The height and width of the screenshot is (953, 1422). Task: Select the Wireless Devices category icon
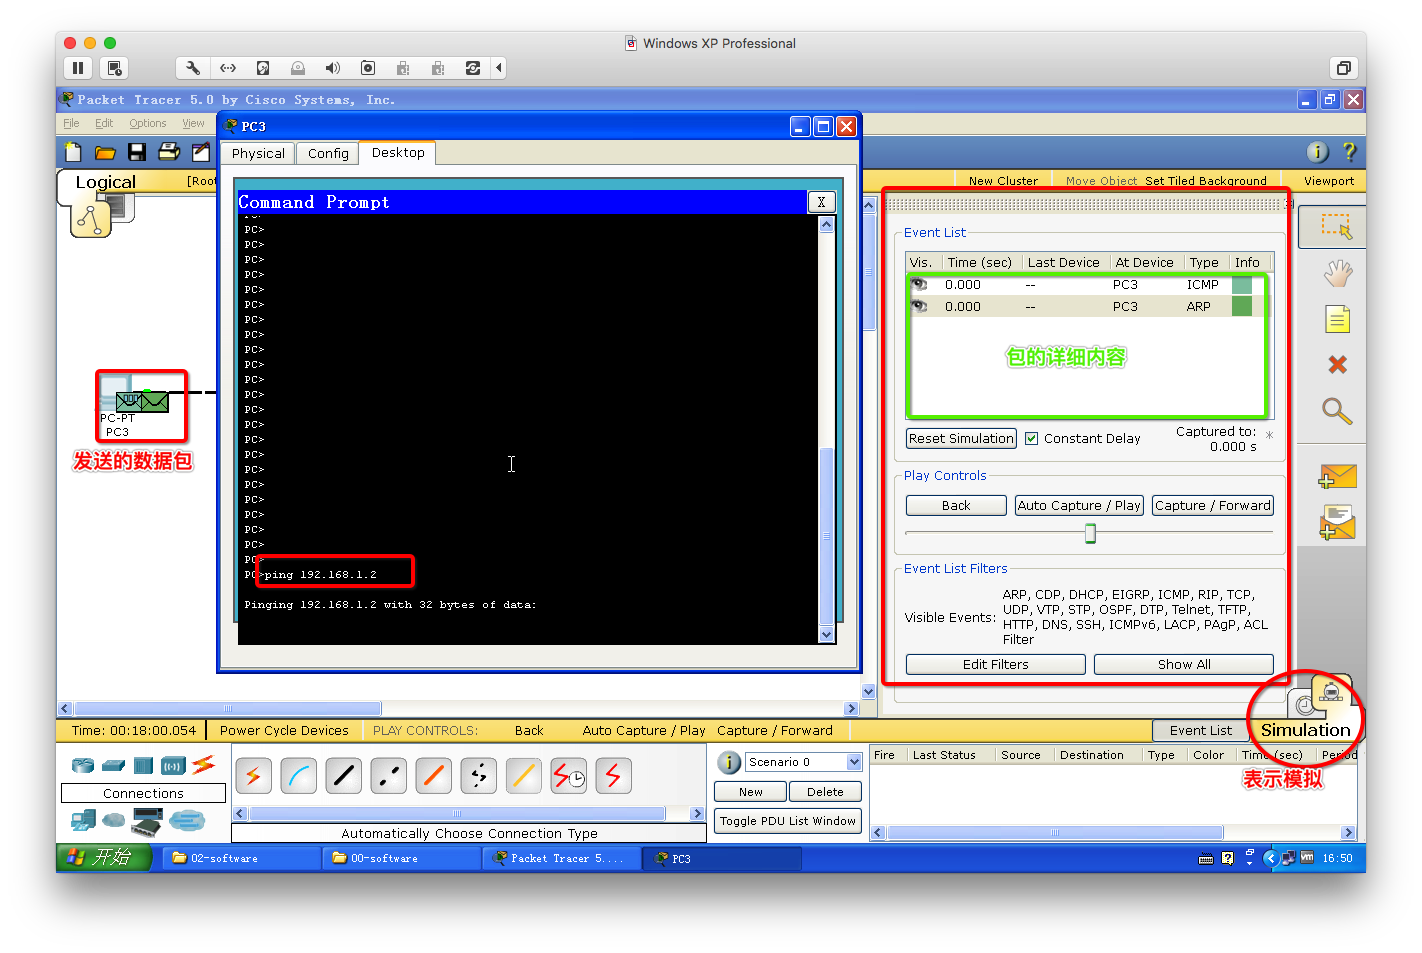click(174, 766)
